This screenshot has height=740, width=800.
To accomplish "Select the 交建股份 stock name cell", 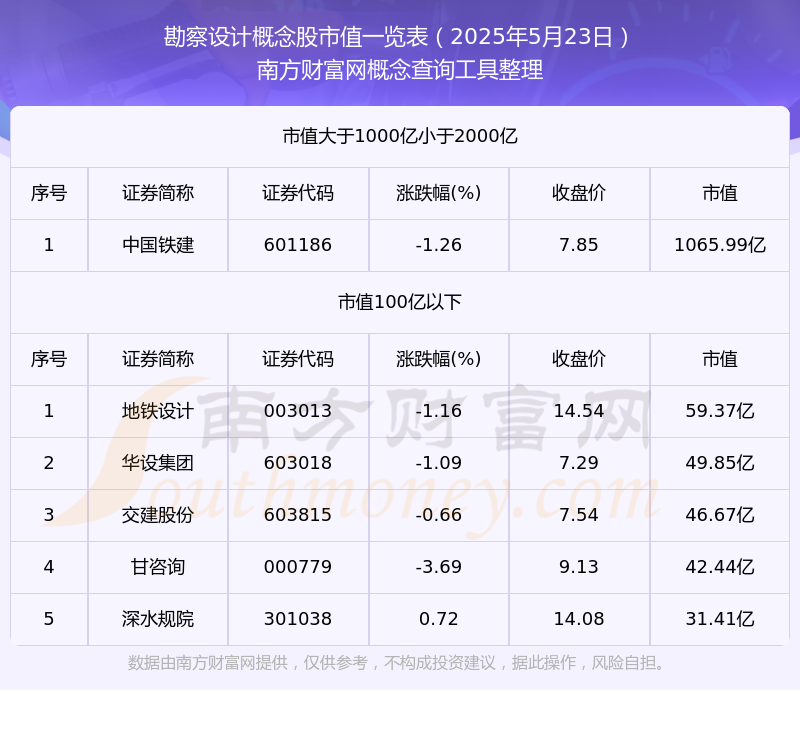I will click(158, 515).
